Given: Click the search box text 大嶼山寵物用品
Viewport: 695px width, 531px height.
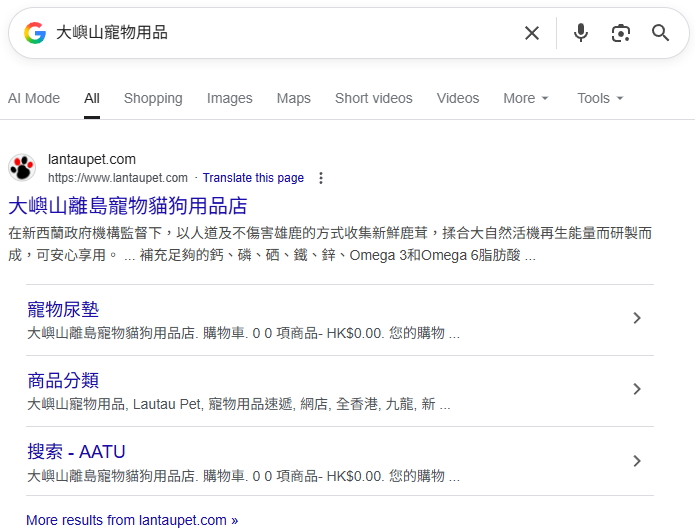Looking at the screenshot, I should 112,33.
